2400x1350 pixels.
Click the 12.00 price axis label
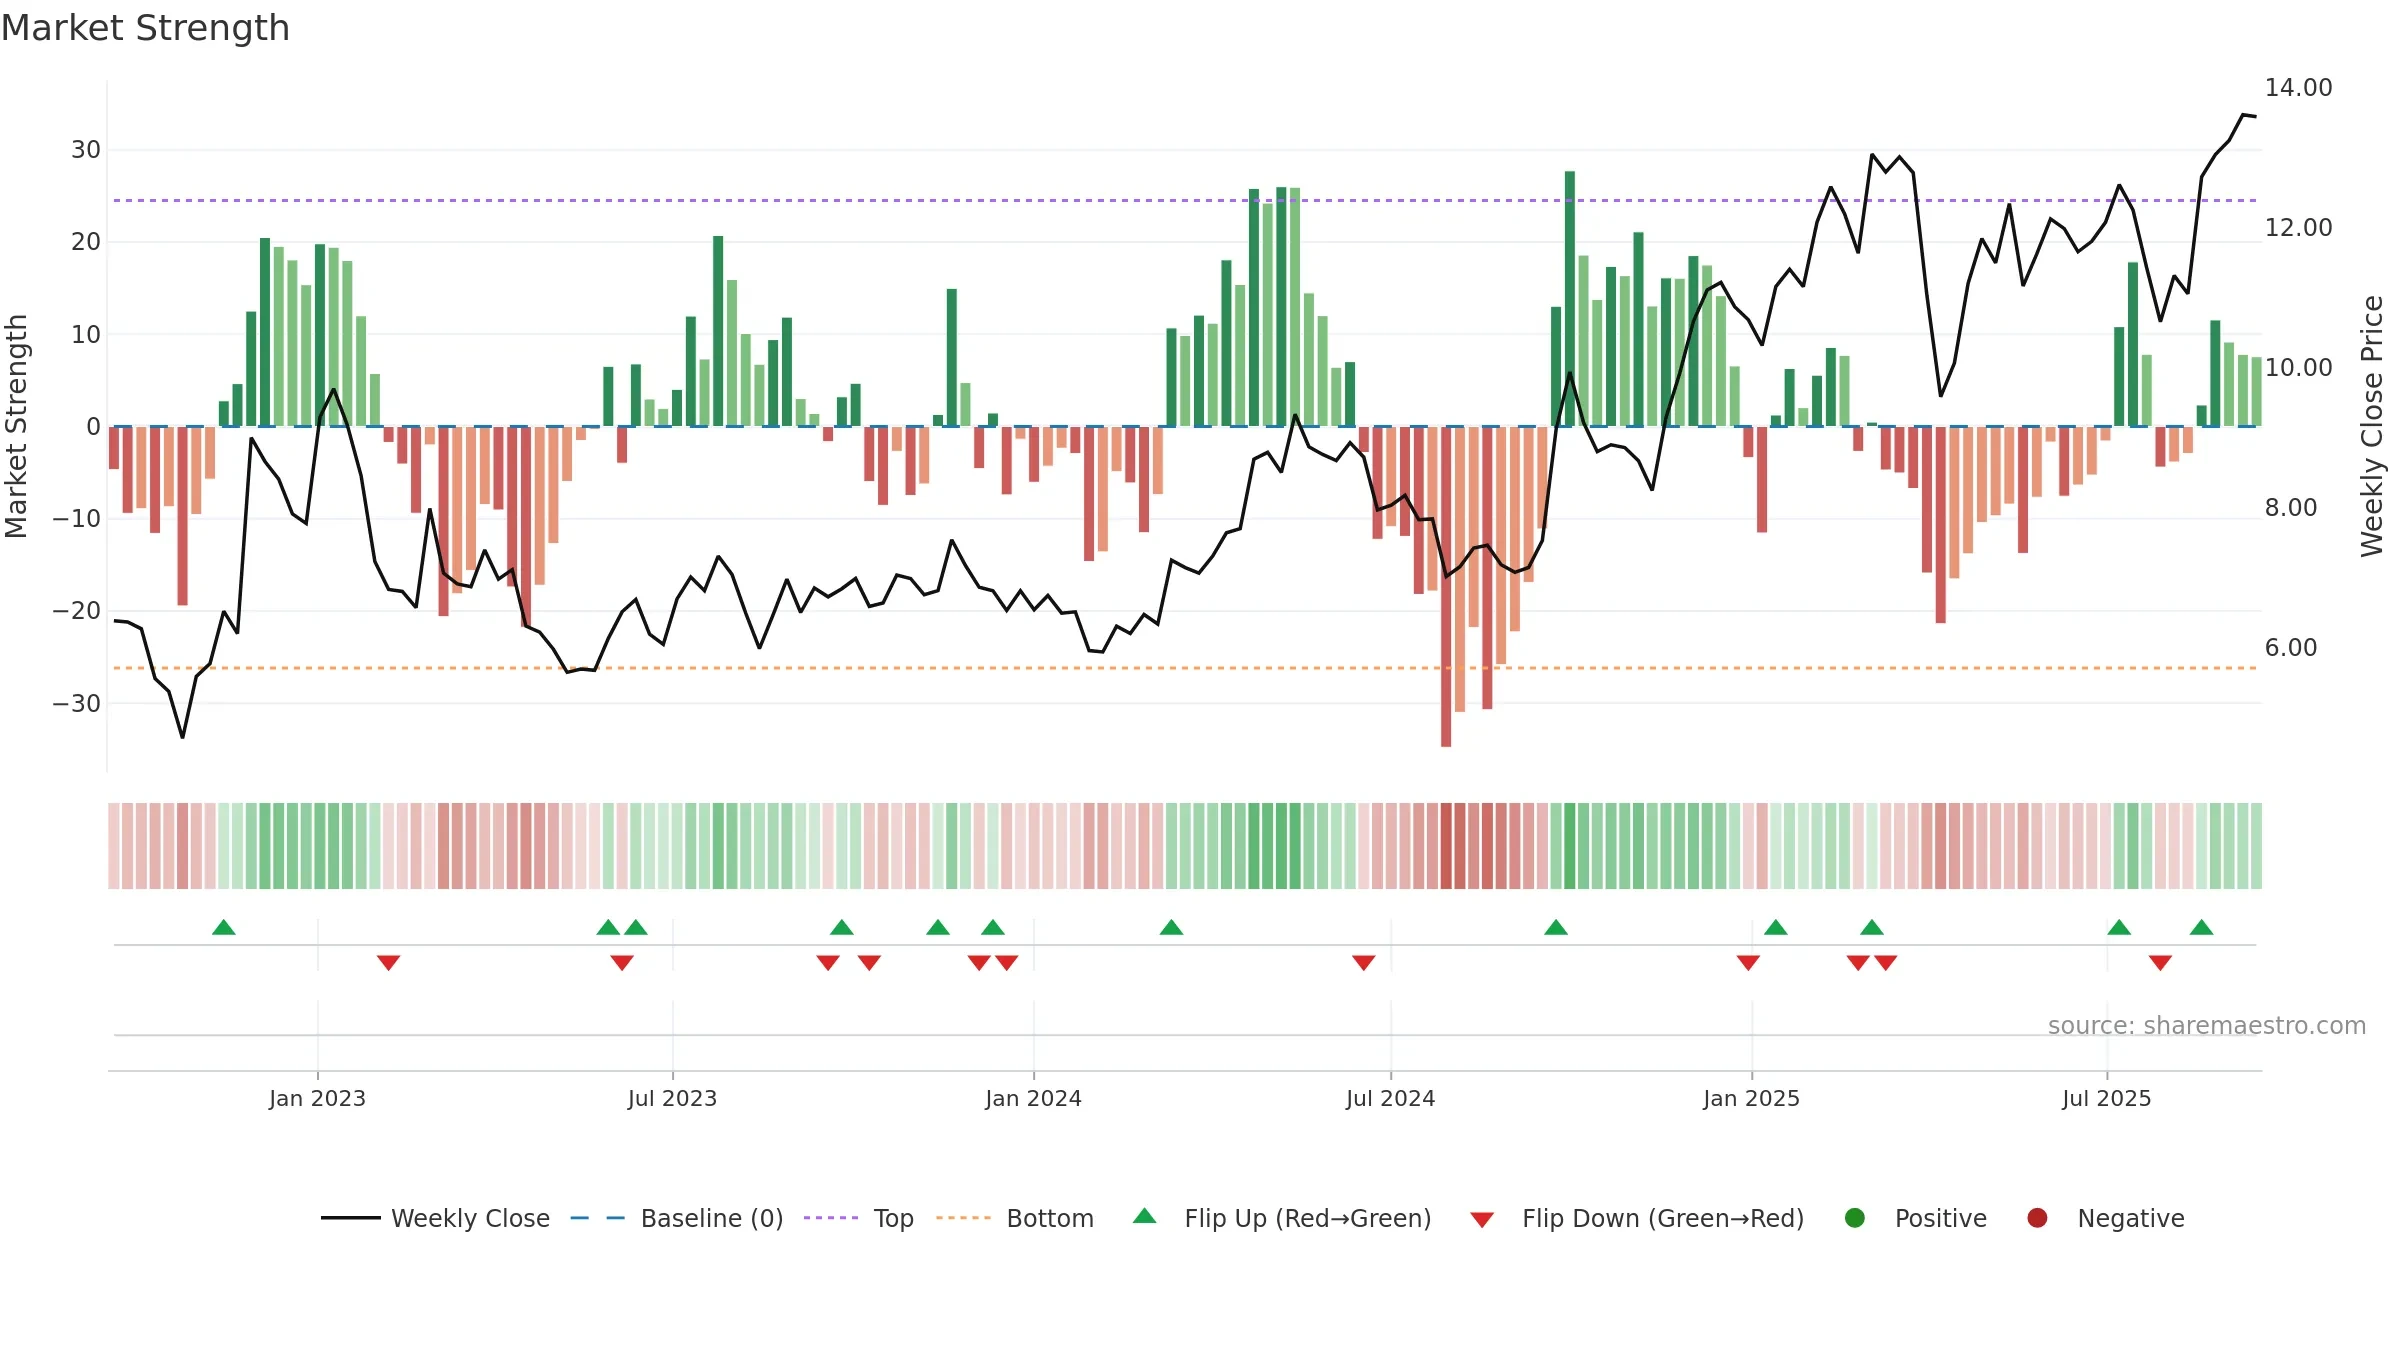tap(2298, 228)
